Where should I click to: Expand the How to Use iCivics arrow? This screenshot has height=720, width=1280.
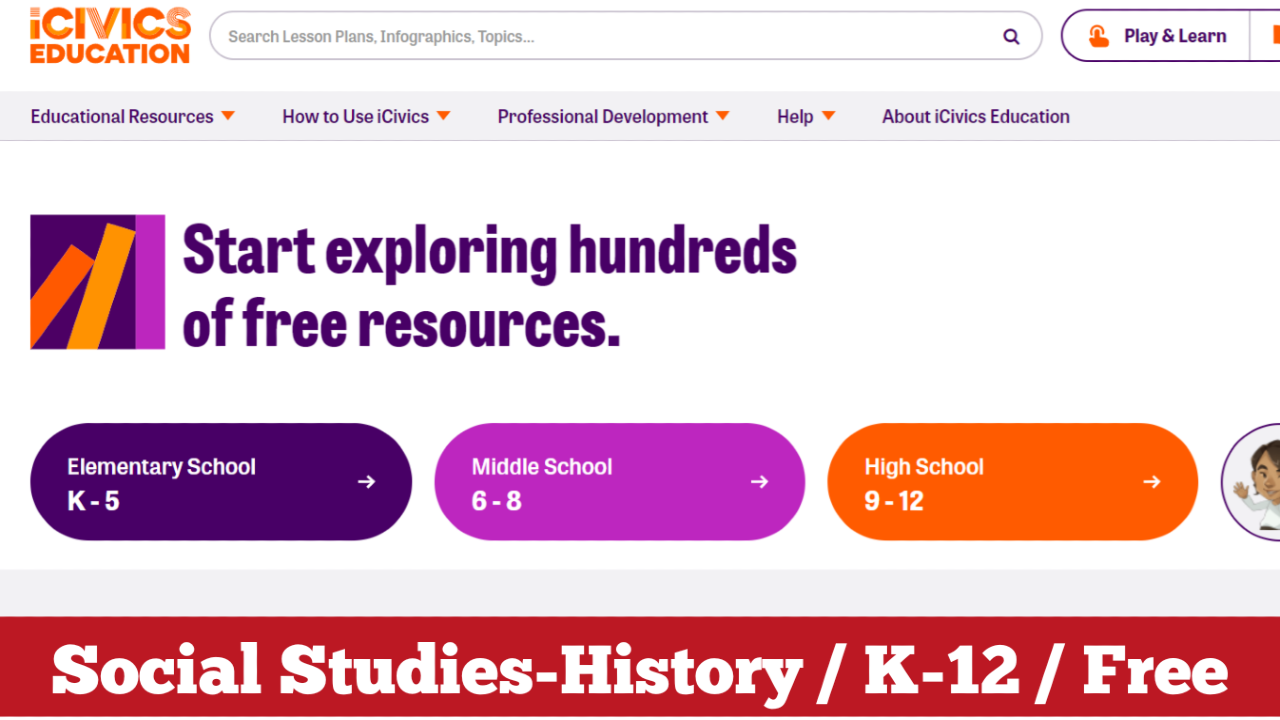pyautogui.click(x=443, y=116)
